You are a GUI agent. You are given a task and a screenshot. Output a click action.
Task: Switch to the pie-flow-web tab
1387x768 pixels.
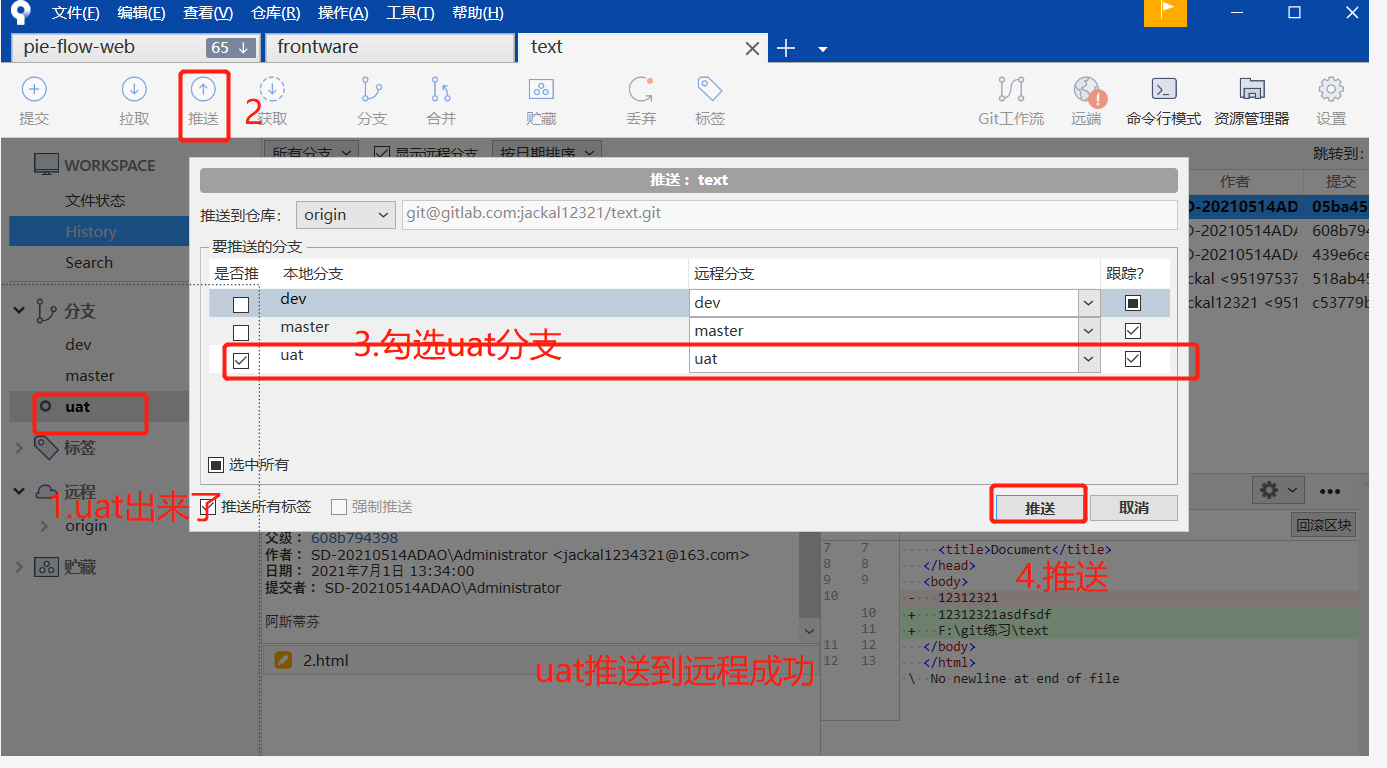[135, 47]
